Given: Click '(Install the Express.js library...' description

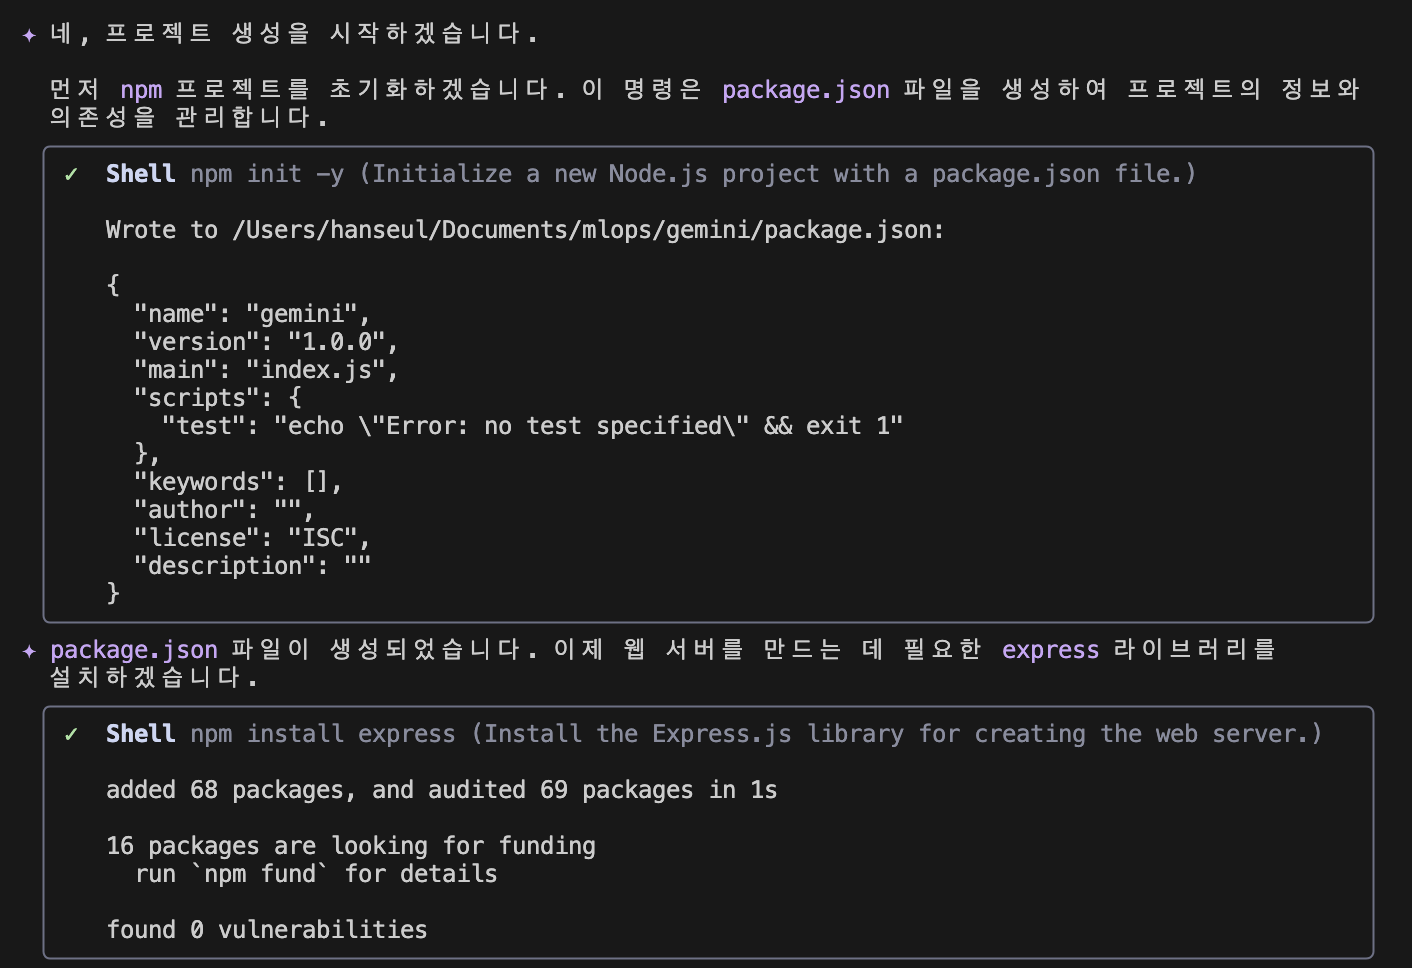Looking at the screenshot, I should coord(897,734).
